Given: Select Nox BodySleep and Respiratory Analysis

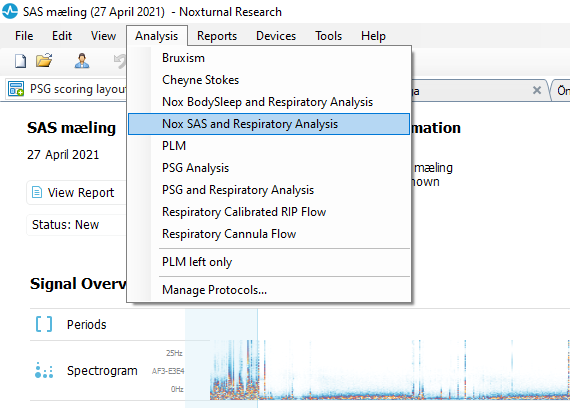Looking at the screenshot, I should 269,102.
